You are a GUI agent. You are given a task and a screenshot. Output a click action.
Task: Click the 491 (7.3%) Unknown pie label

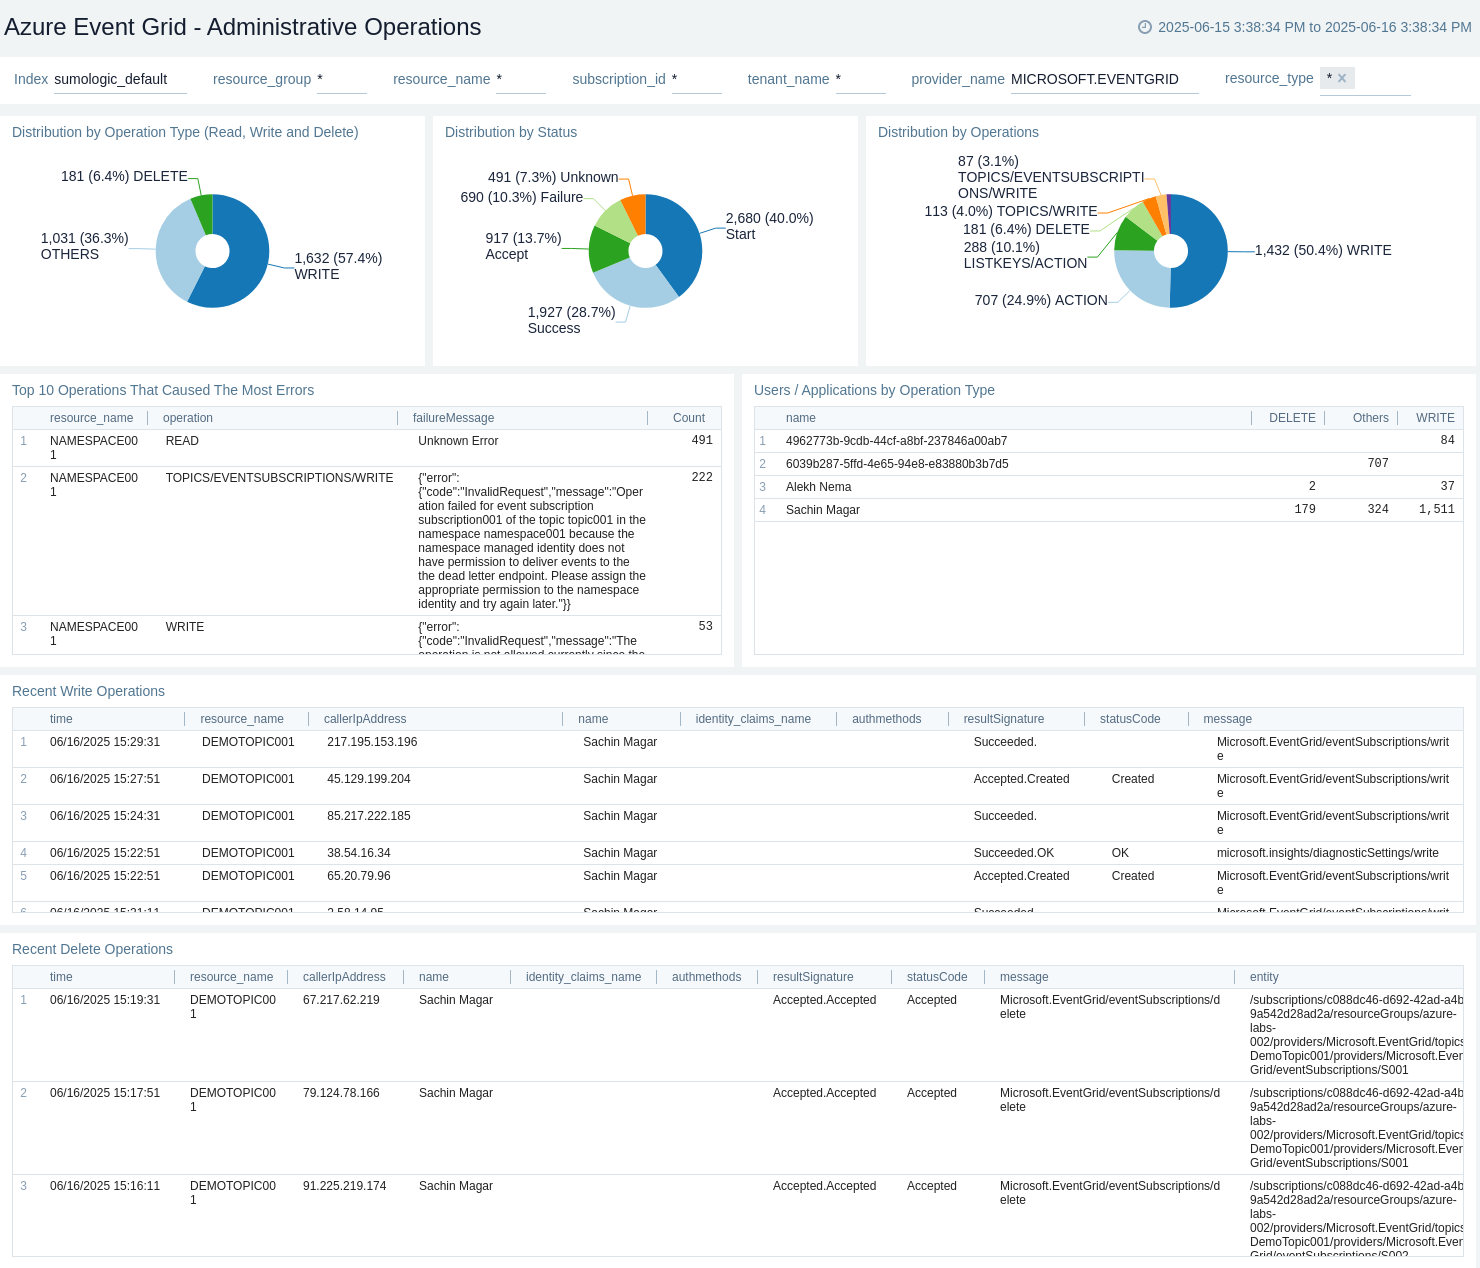pos(553,177)
